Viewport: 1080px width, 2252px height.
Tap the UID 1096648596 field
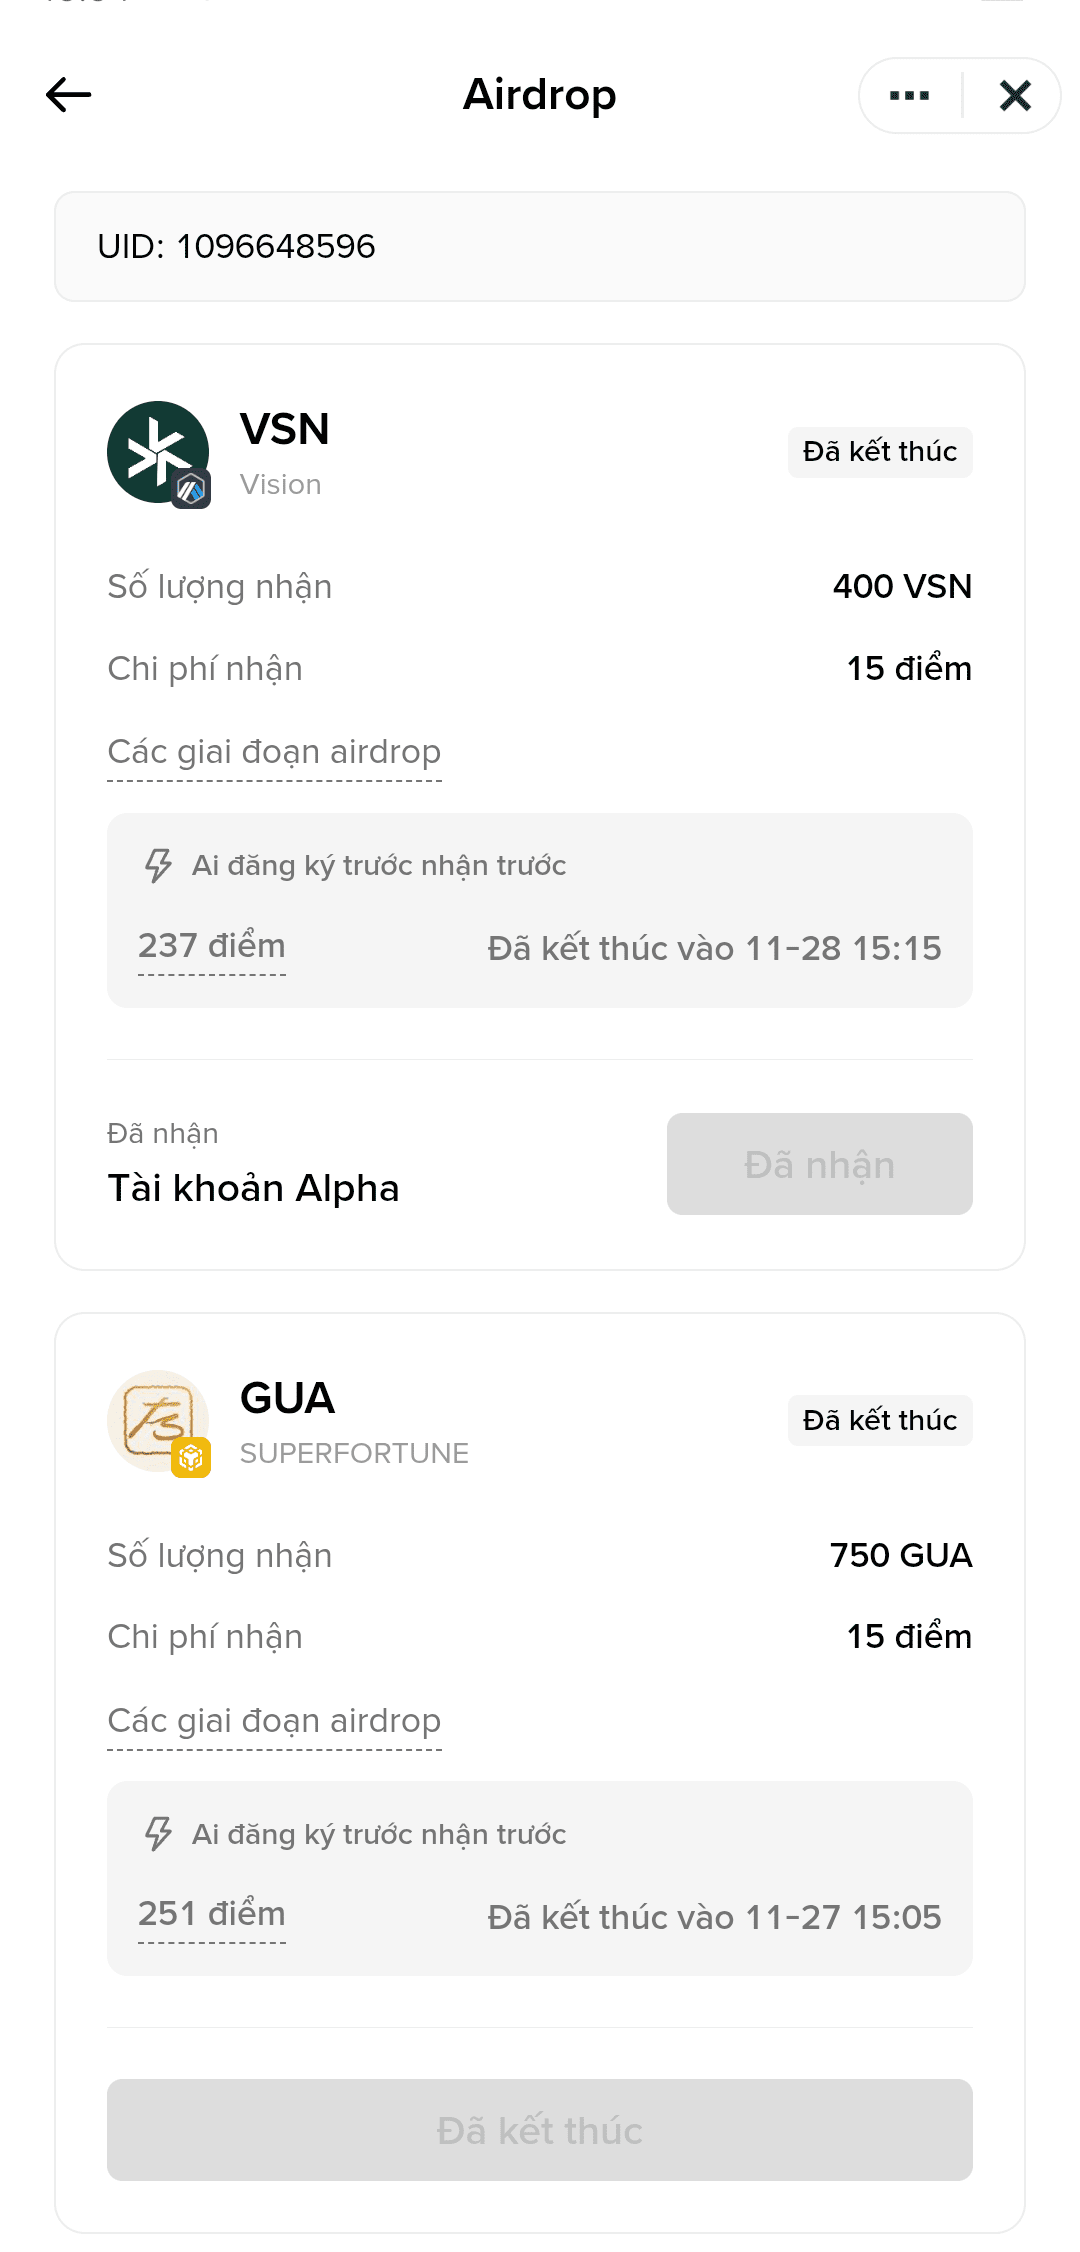click(x=540, y=247)
